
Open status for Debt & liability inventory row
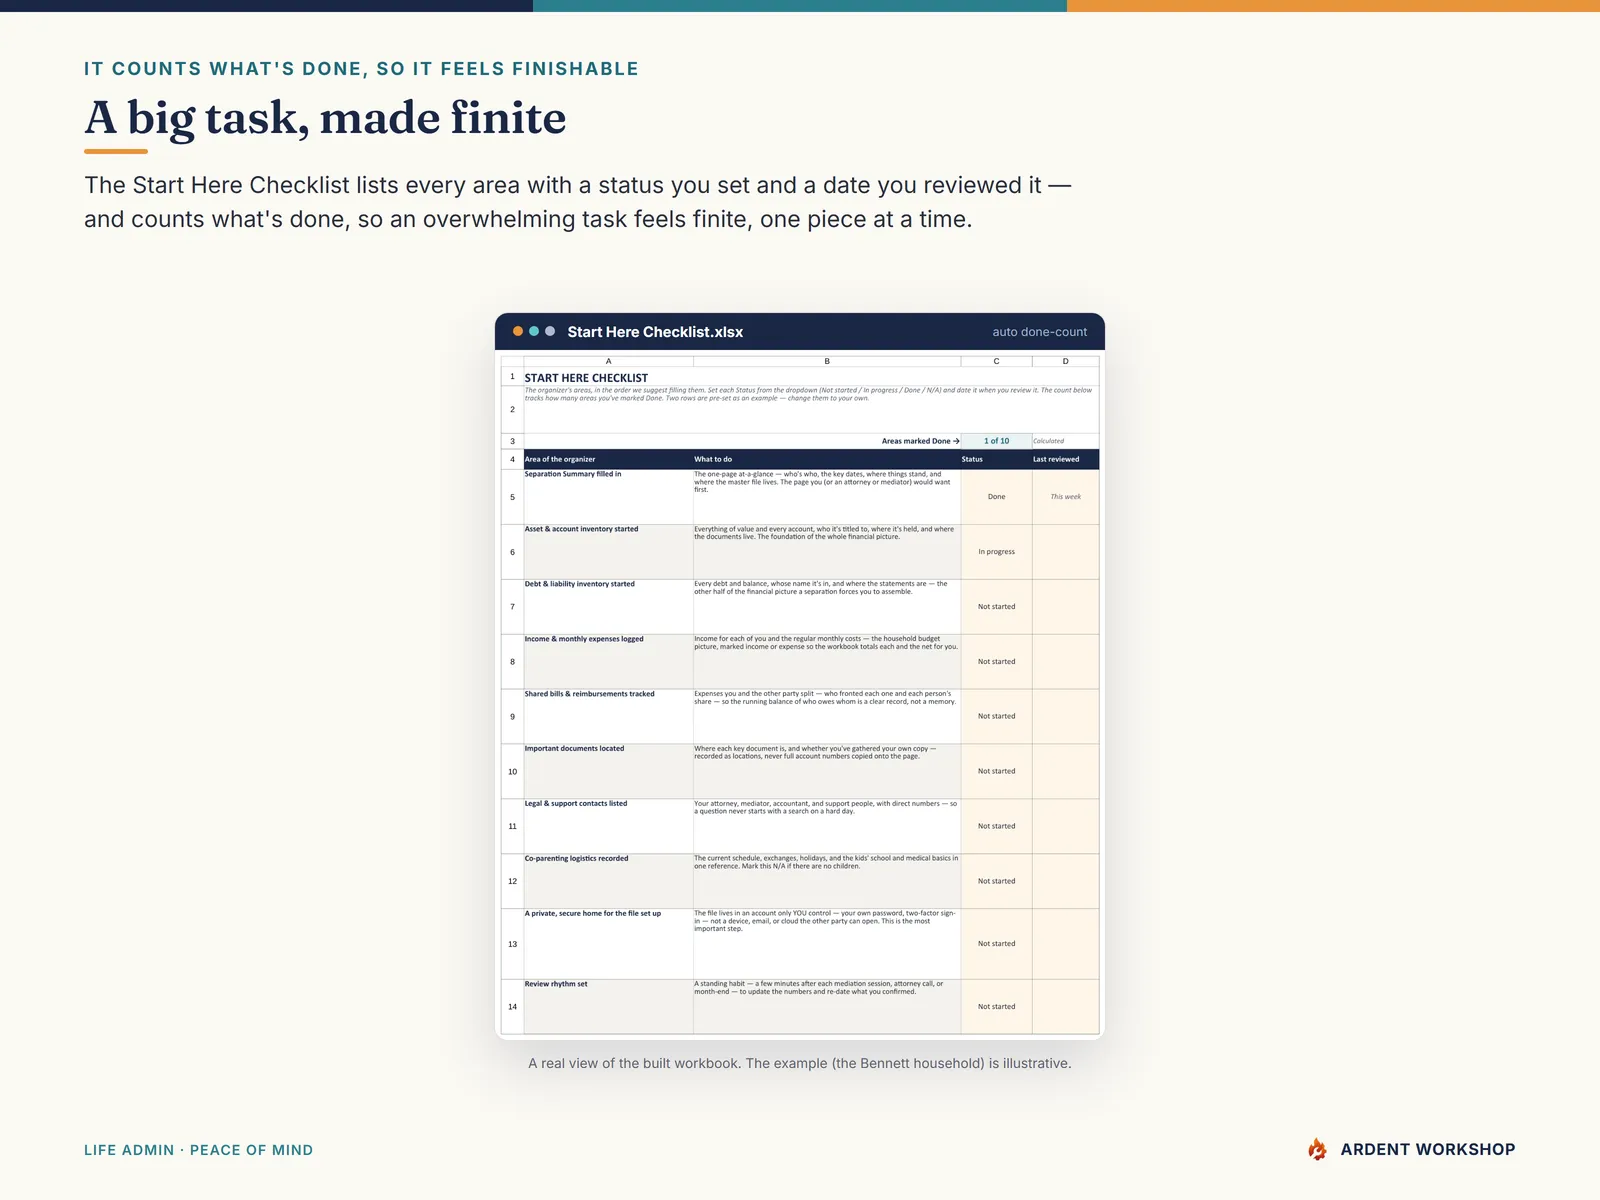[x=996, y=607]
